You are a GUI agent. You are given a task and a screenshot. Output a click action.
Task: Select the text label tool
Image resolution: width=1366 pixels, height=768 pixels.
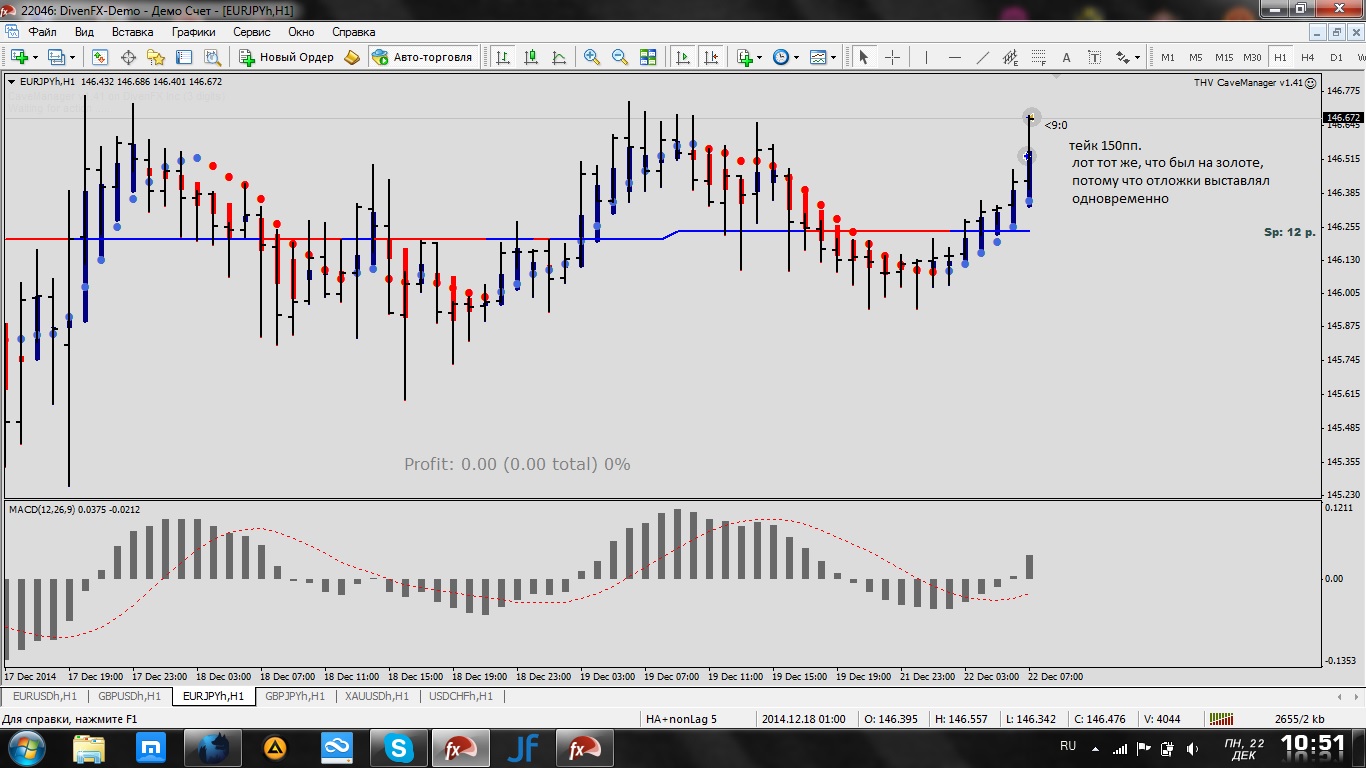1066,57
